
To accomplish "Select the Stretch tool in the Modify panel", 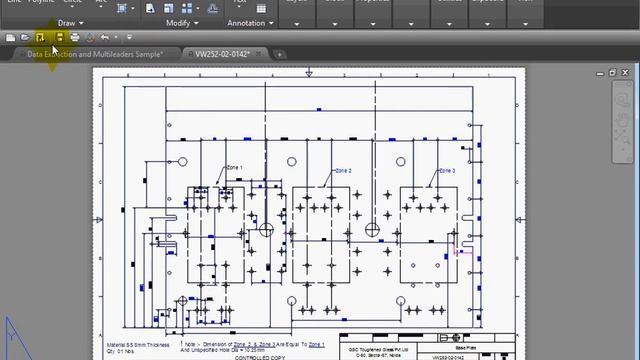I will 150,9.
